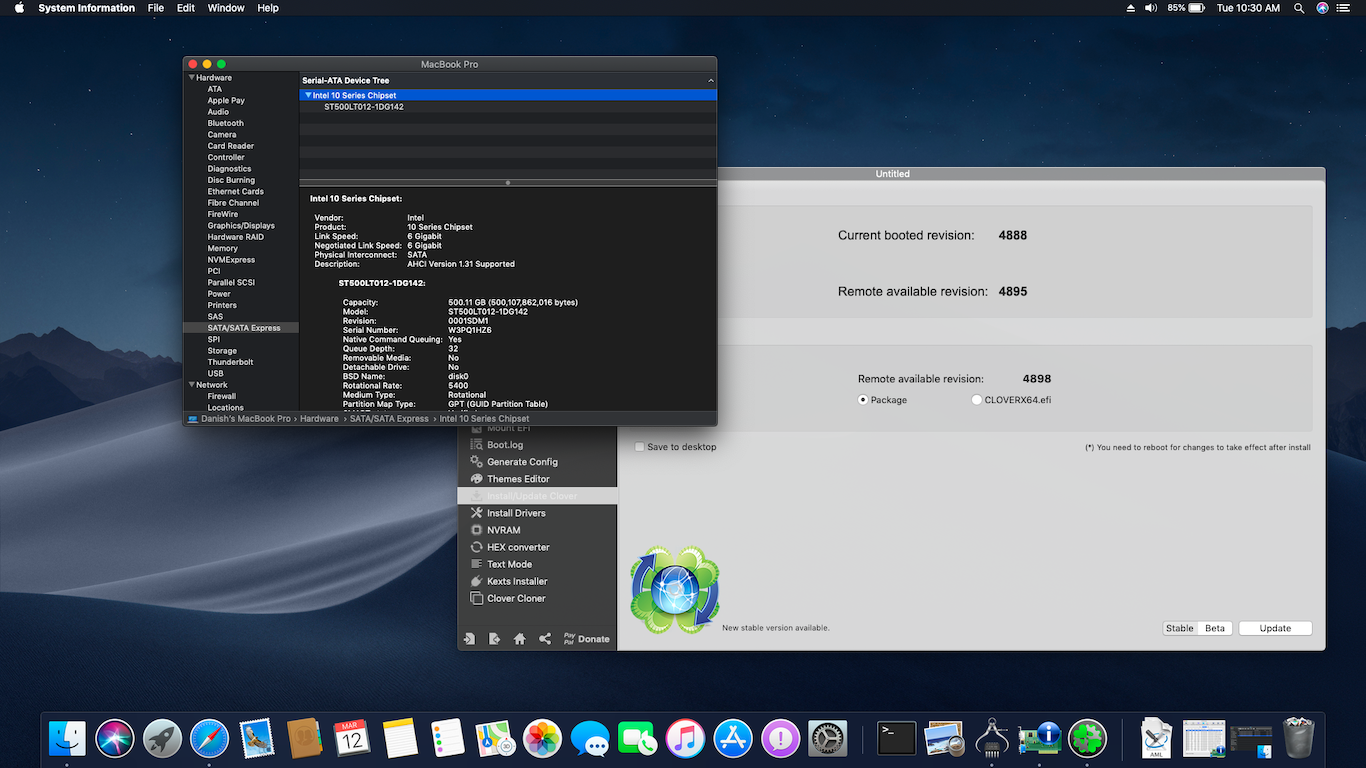This screenshot has width=1366, height=768.
Task: Collapse the Hardware section disclosure triangle
Action: [x=193, y=77]
